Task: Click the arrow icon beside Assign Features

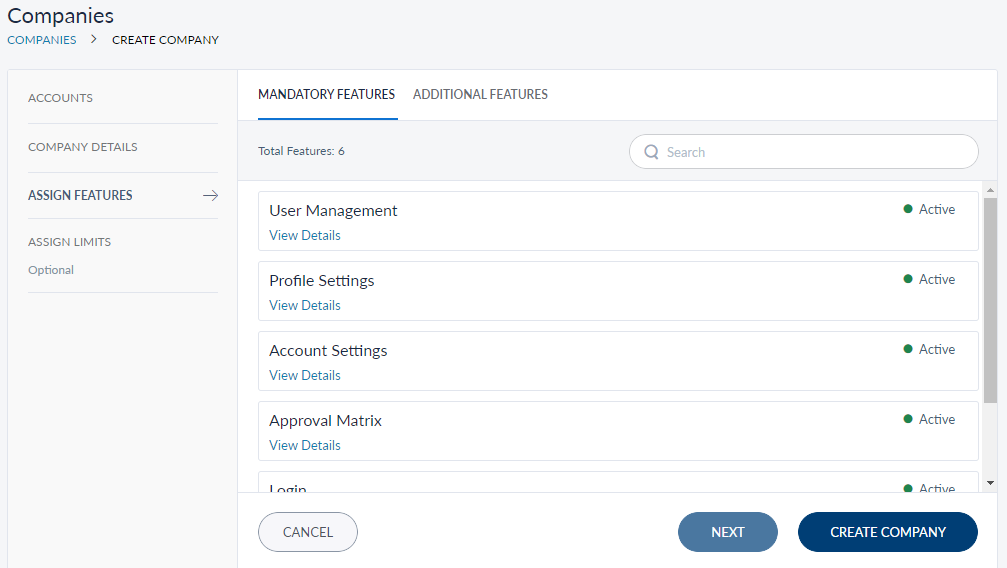Action: click(210, 196)
